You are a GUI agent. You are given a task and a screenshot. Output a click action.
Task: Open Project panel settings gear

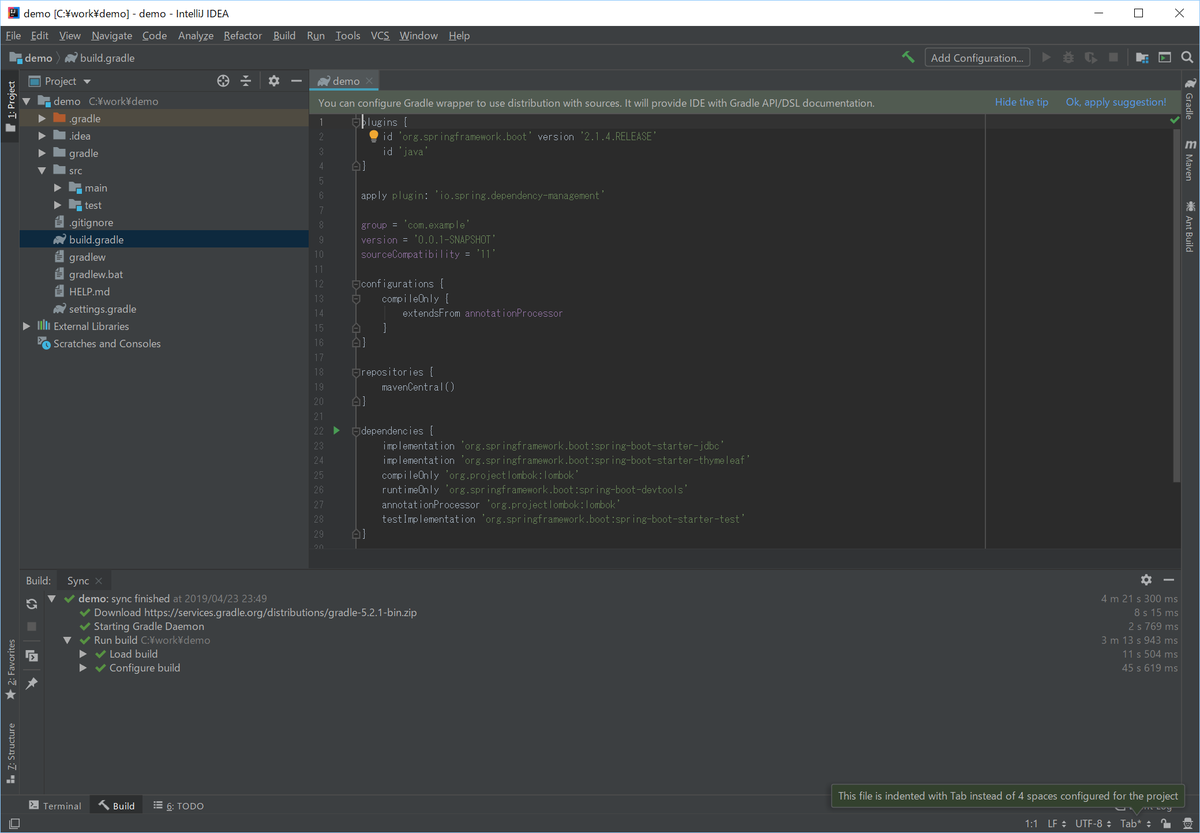click(273, 81)
